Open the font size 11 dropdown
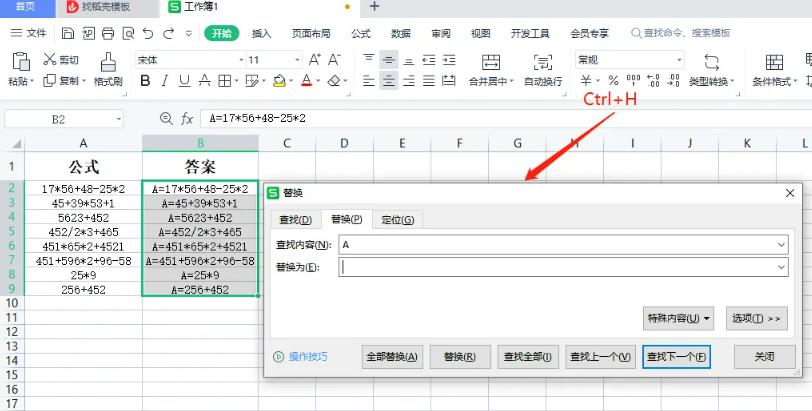Image resolution: width=812 pixels, height=411 pixels. (x=297, y=60)
